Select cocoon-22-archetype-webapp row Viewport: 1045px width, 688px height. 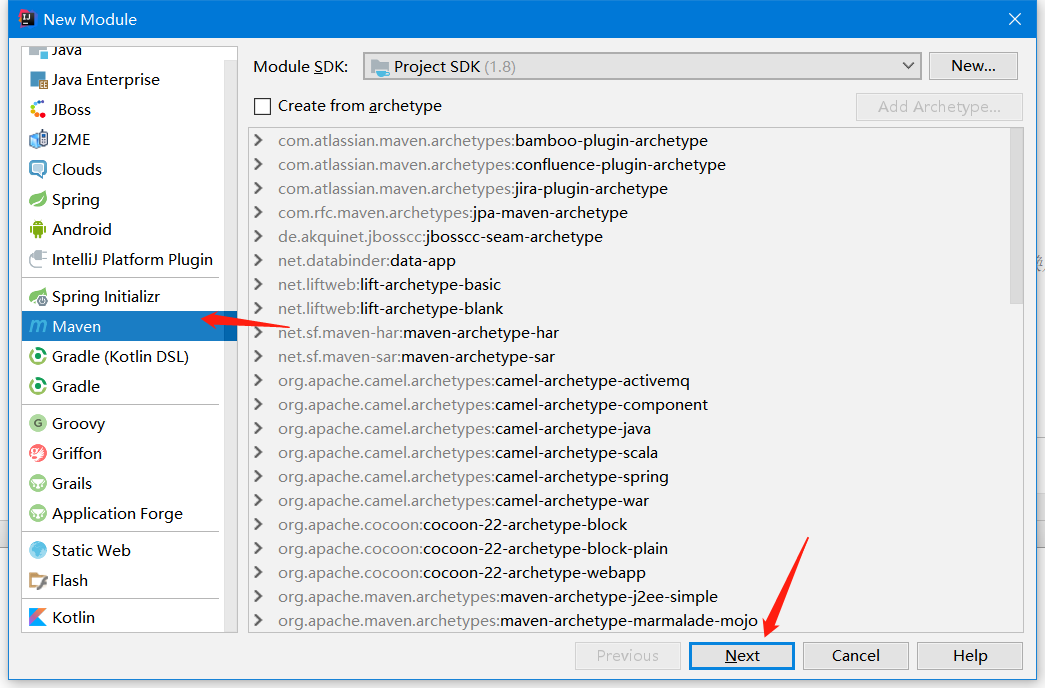629,573
